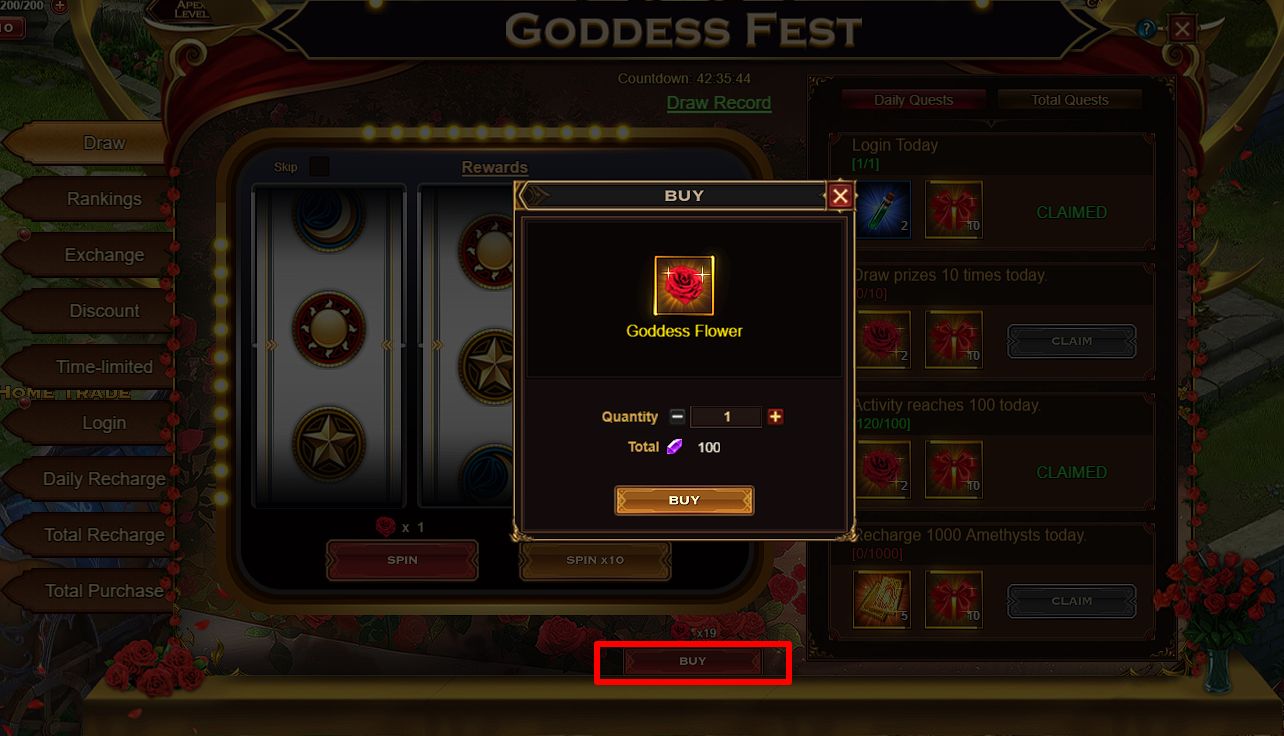1284x736 pixels.
Task: Click the gift box reward in Activity quest
Action: pyautogui.click(x=954, y=470)
